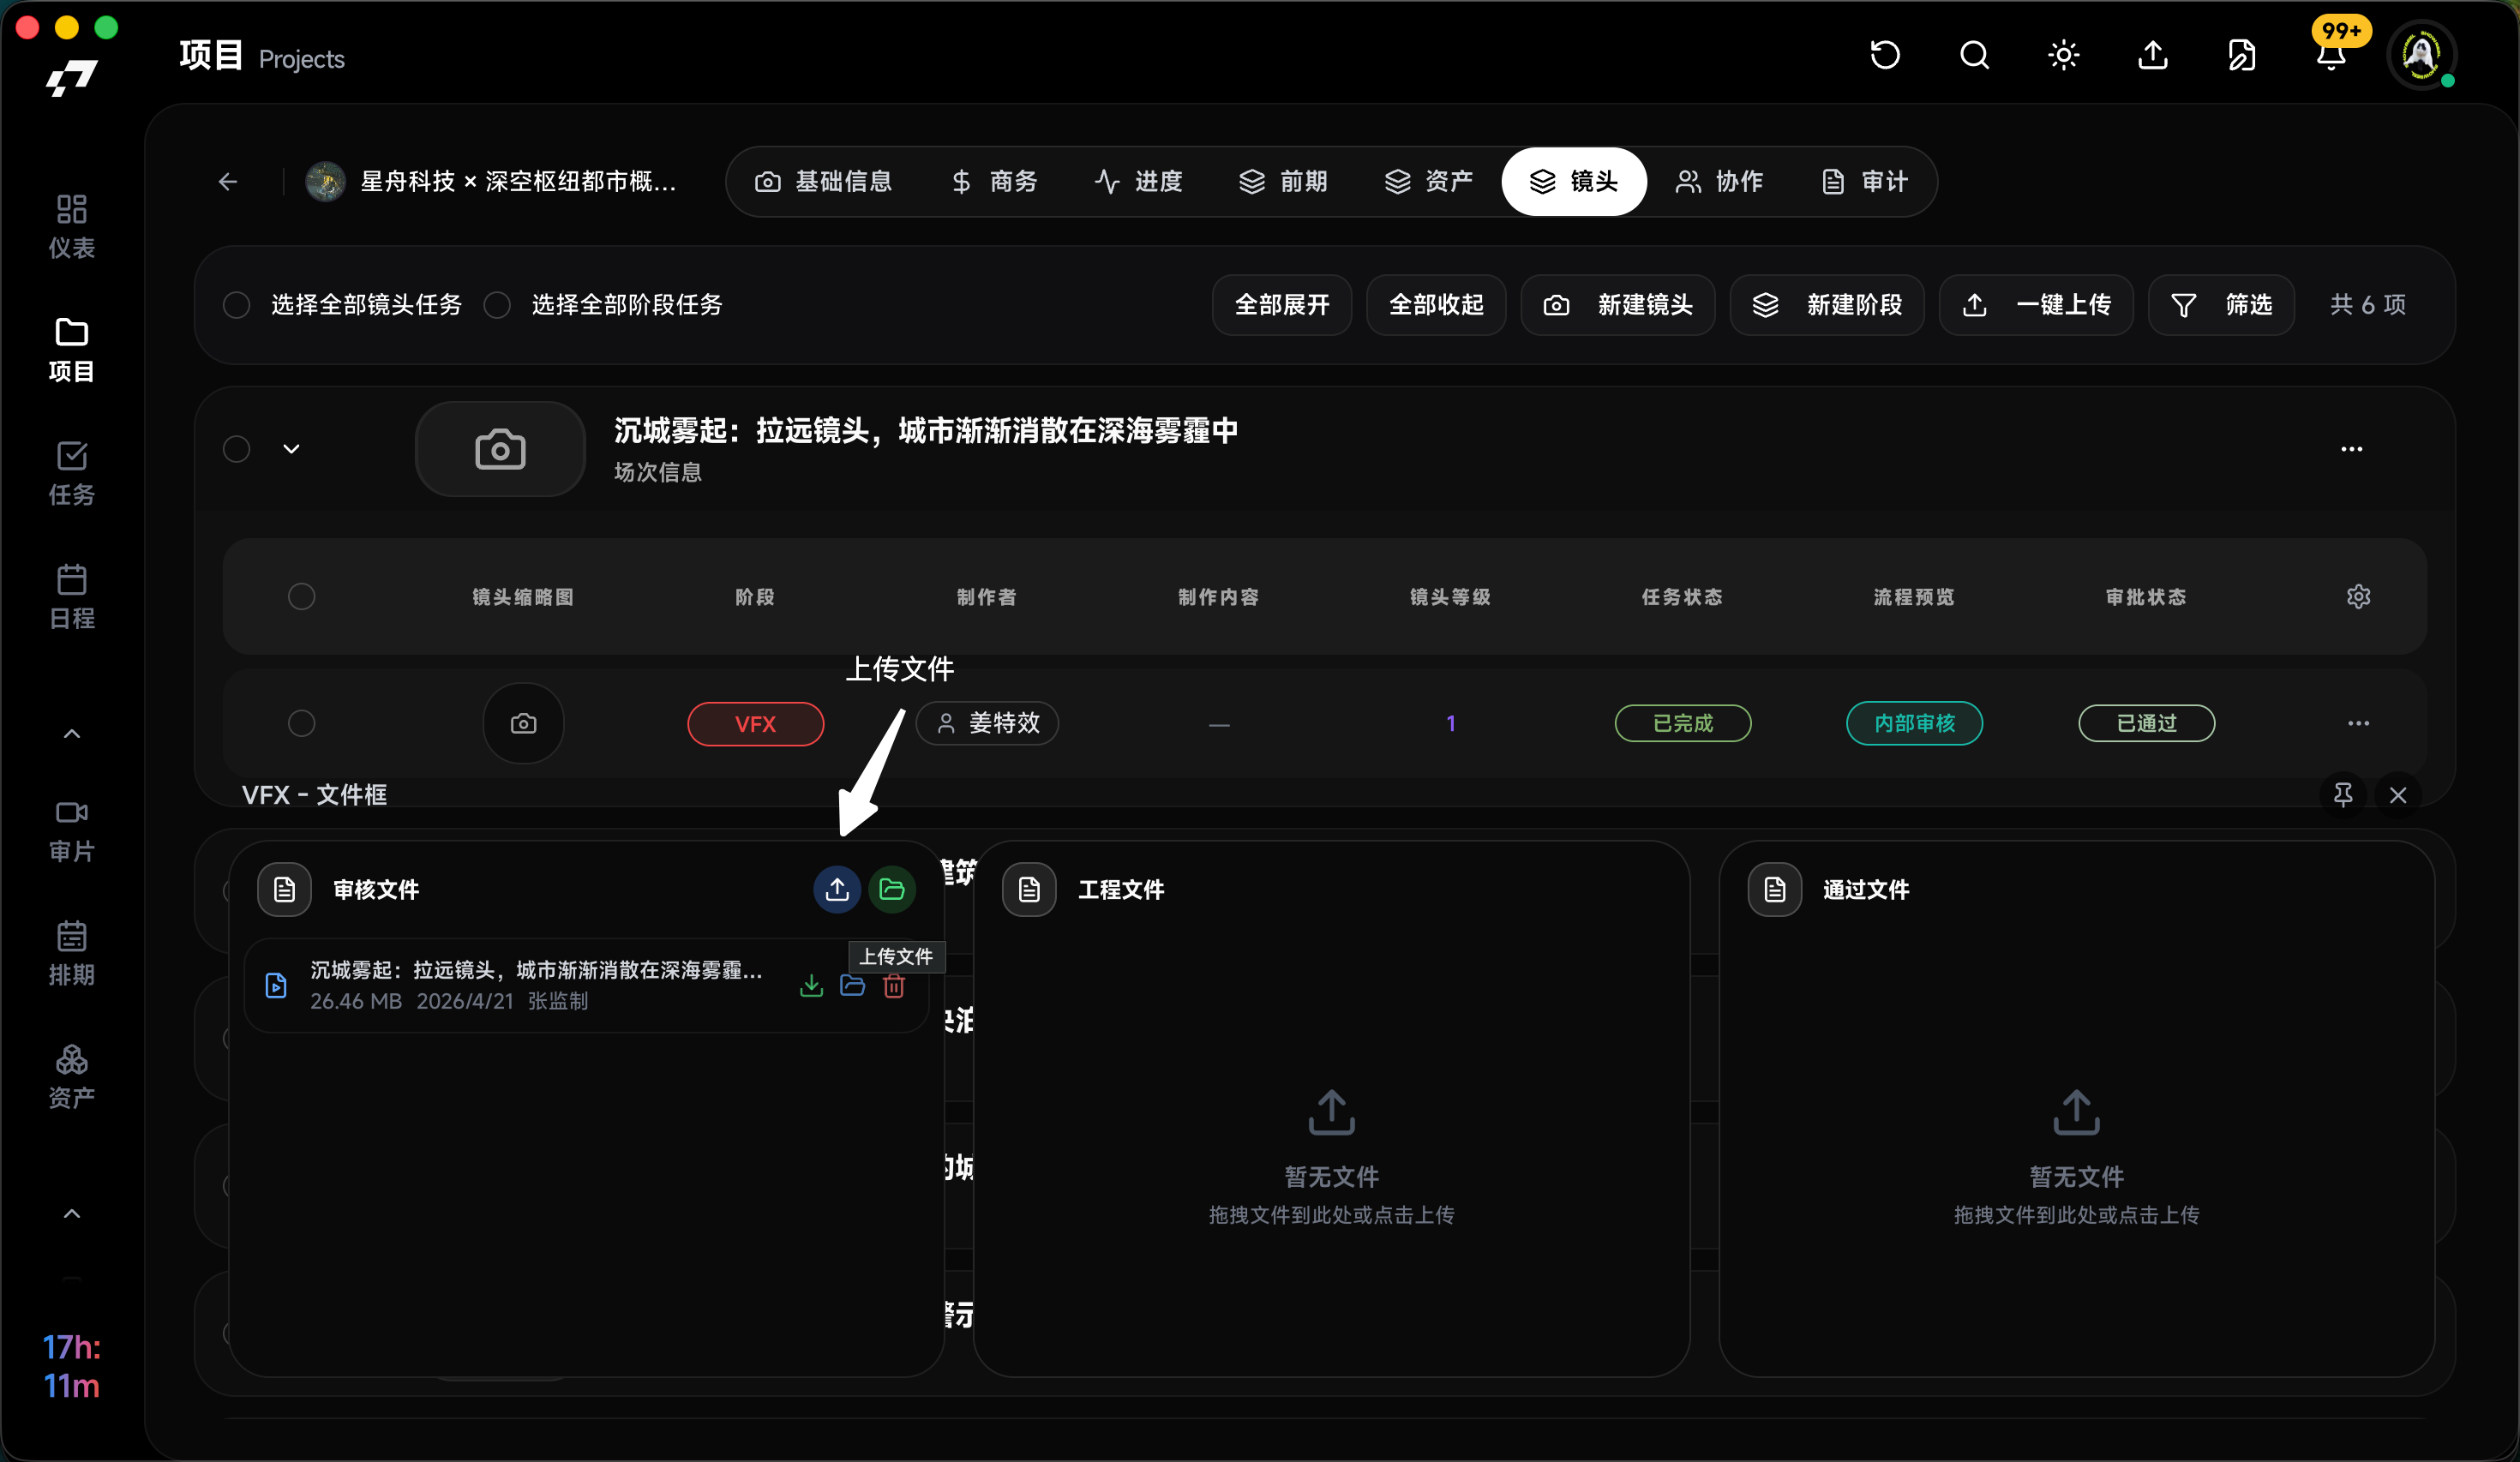This screenshot has height=1462, width=2520.
Task: Click the 全部收起 button
Action: click(x=1436, y=305)
